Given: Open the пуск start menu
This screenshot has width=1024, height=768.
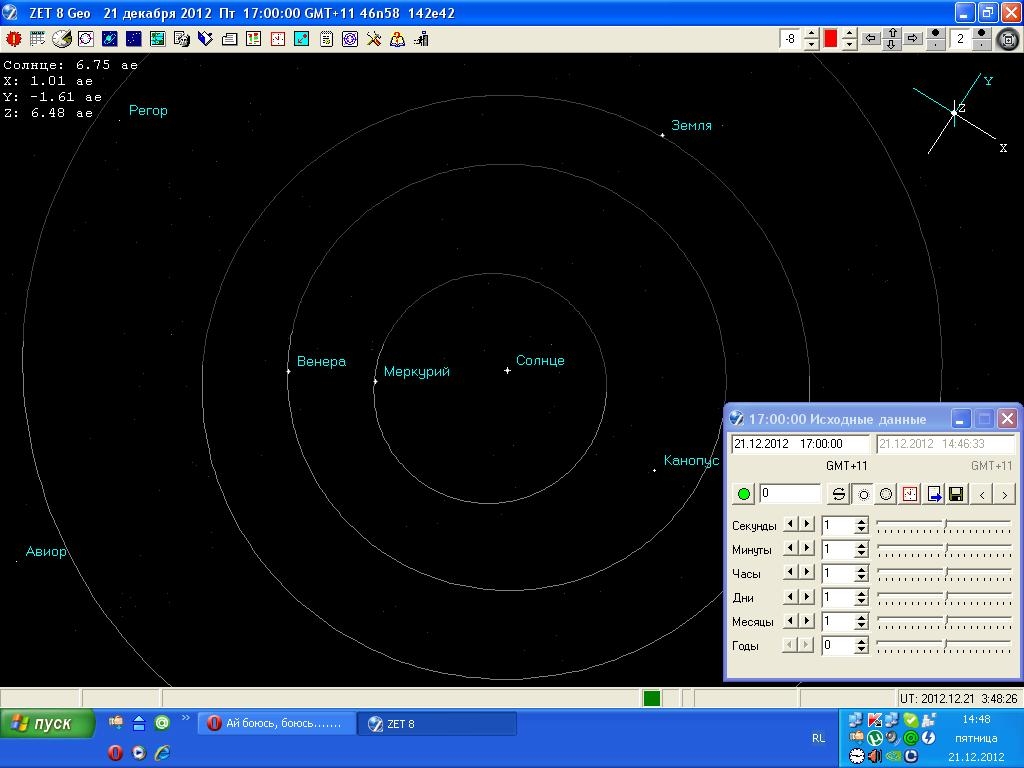Looking at the screenshot, I should pos(47,724).
